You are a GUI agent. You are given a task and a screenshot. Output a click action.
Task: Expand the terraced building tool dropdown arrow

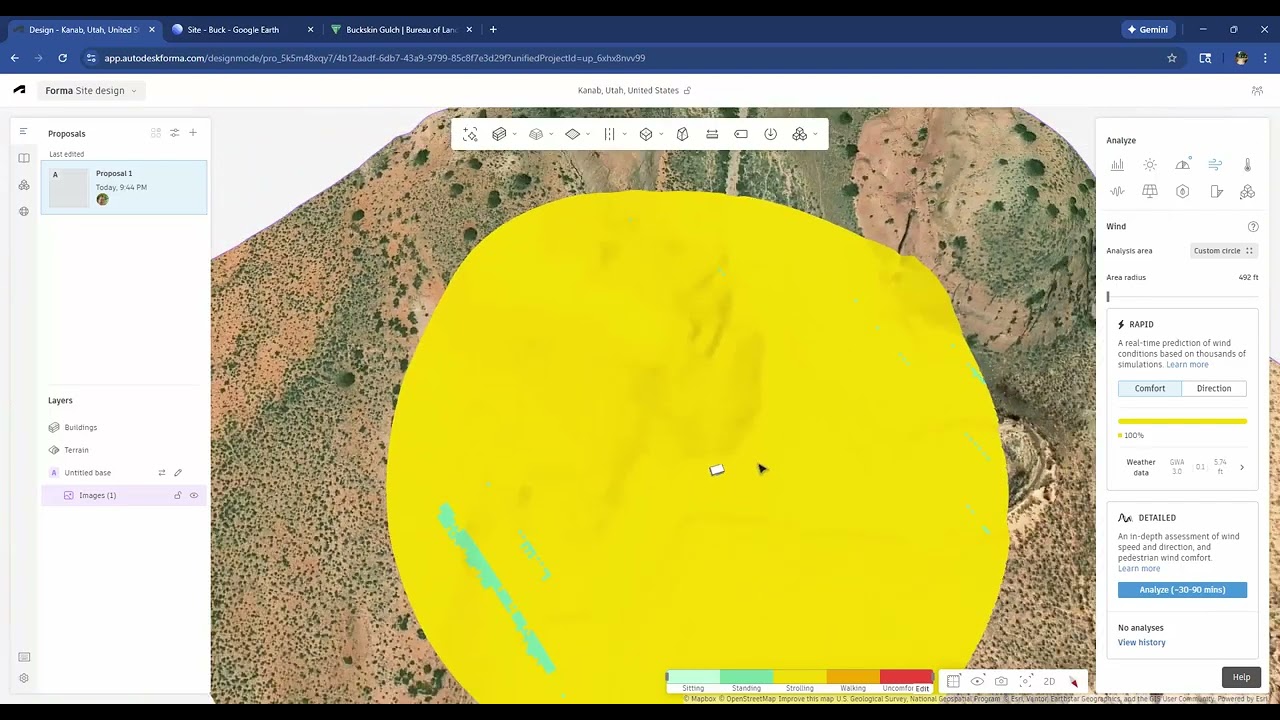551,134
